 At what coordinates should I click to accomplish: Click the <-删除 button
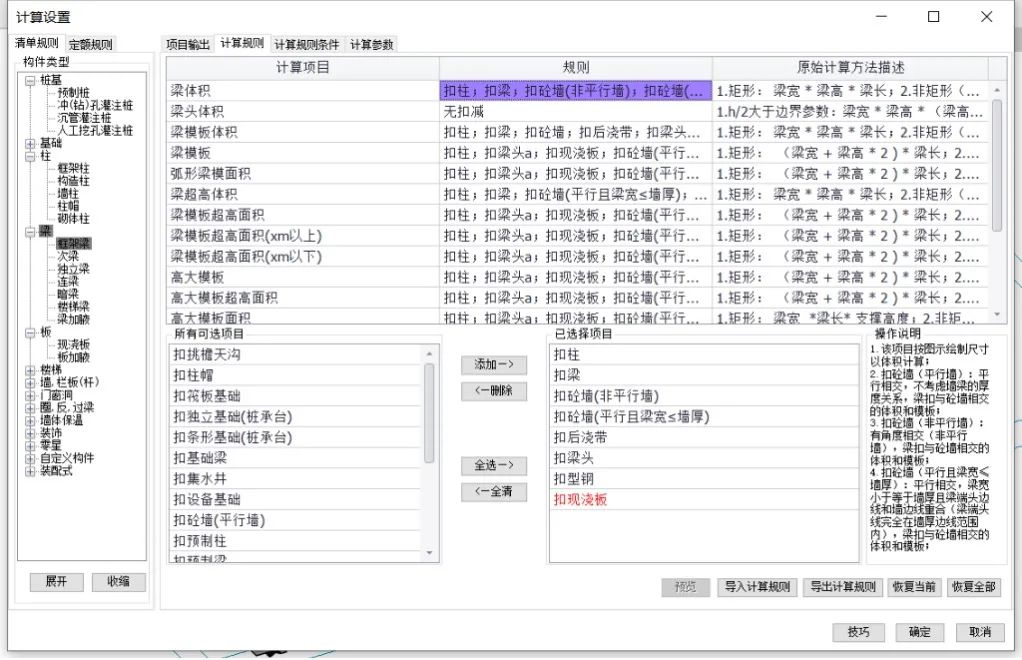pyautogui.click(x=493, y=391)
